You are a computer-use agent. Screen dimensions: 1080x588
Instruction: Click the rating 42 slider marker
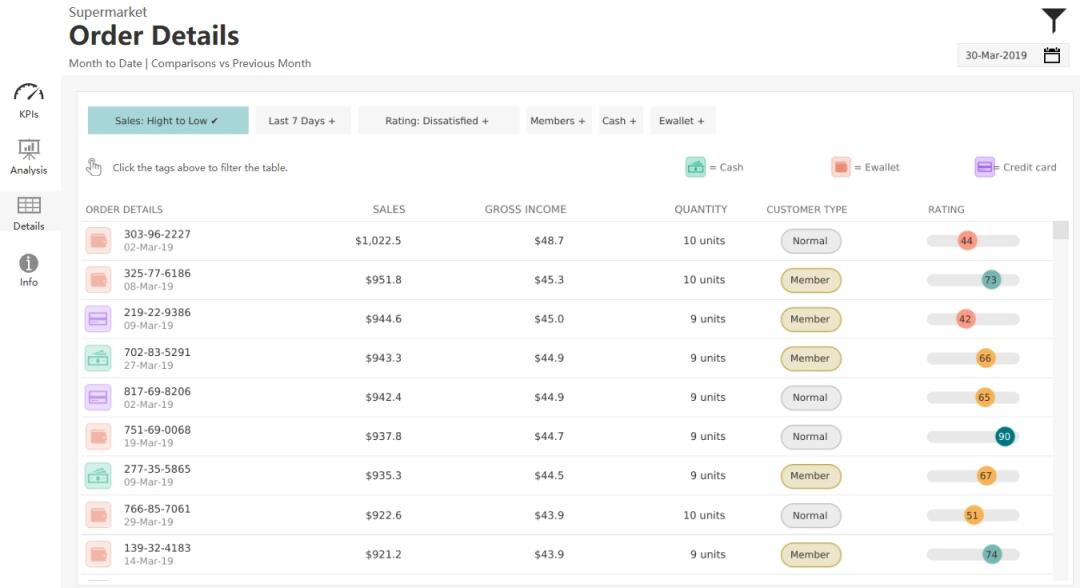pyautogui.click(x=965, y=319)
